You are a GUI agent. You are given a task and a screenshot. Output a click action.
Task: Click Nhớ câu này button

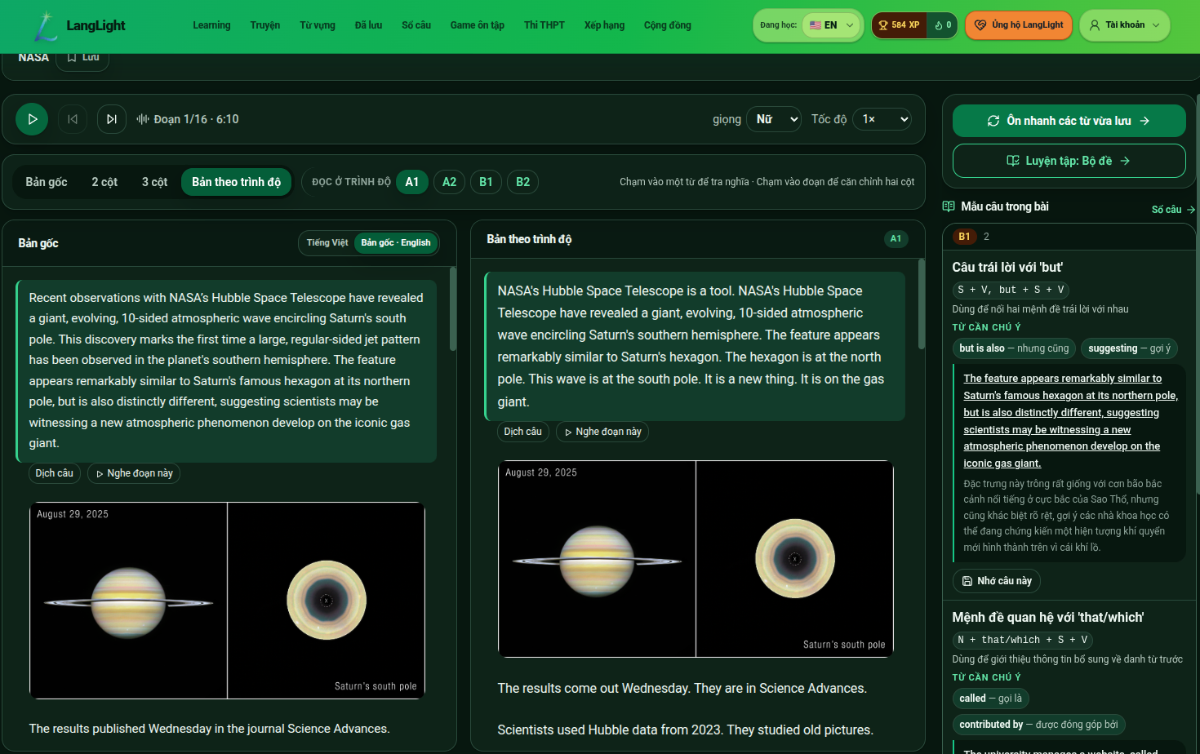997,581
